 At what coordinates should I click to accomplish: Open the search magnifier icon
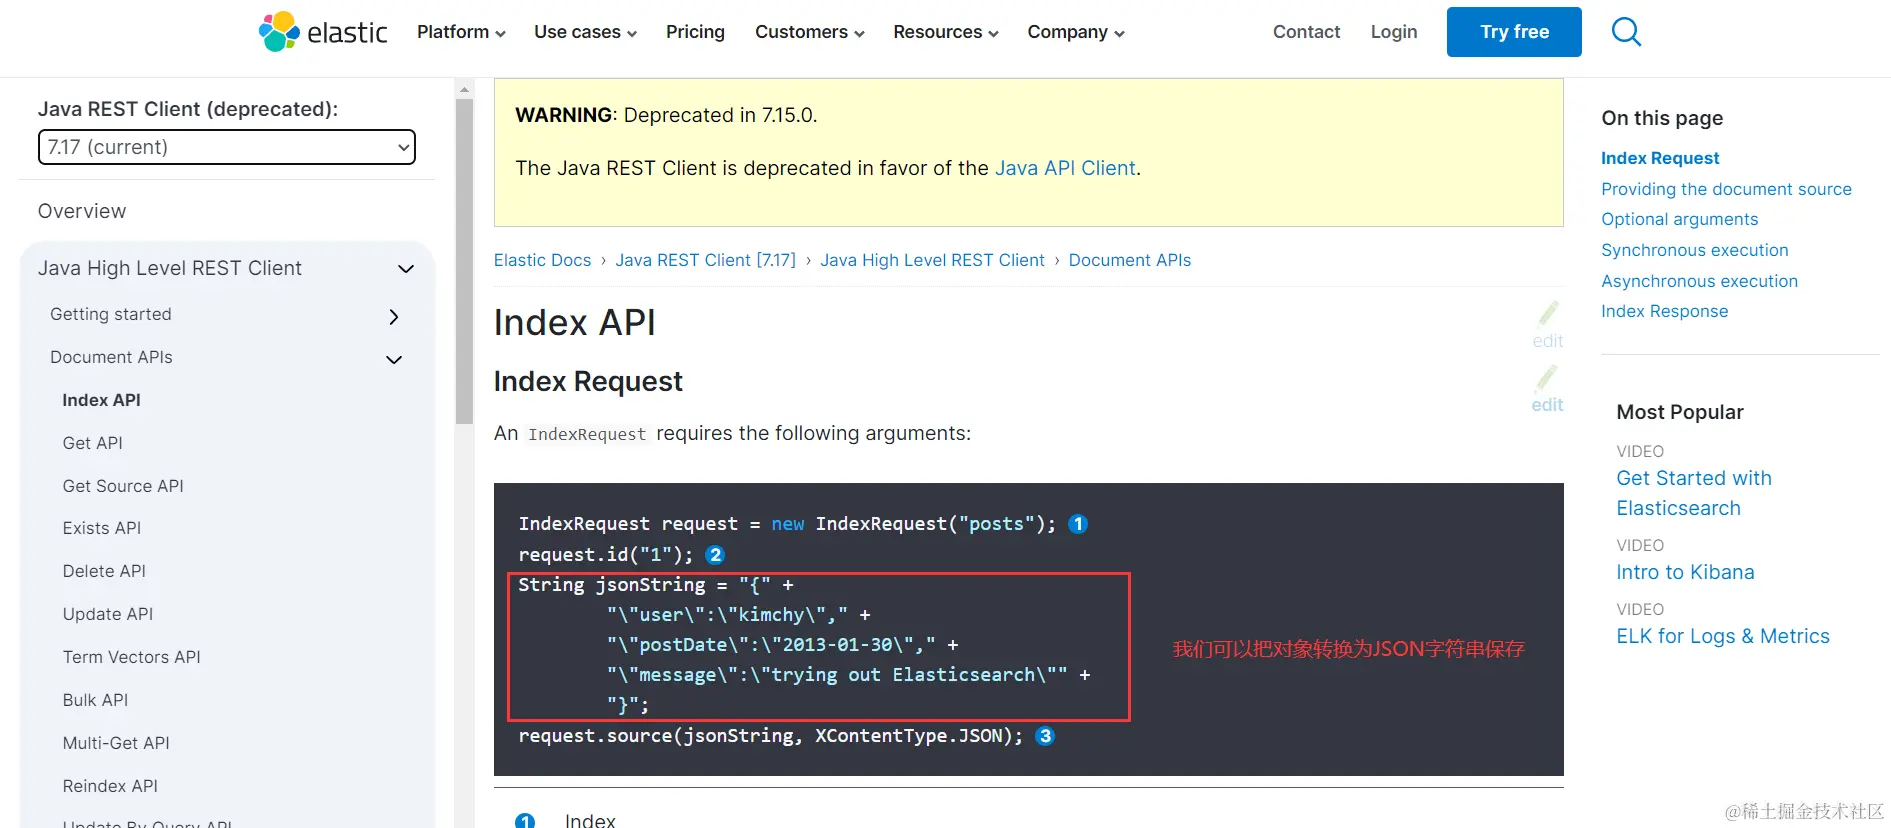point(1626,32)
